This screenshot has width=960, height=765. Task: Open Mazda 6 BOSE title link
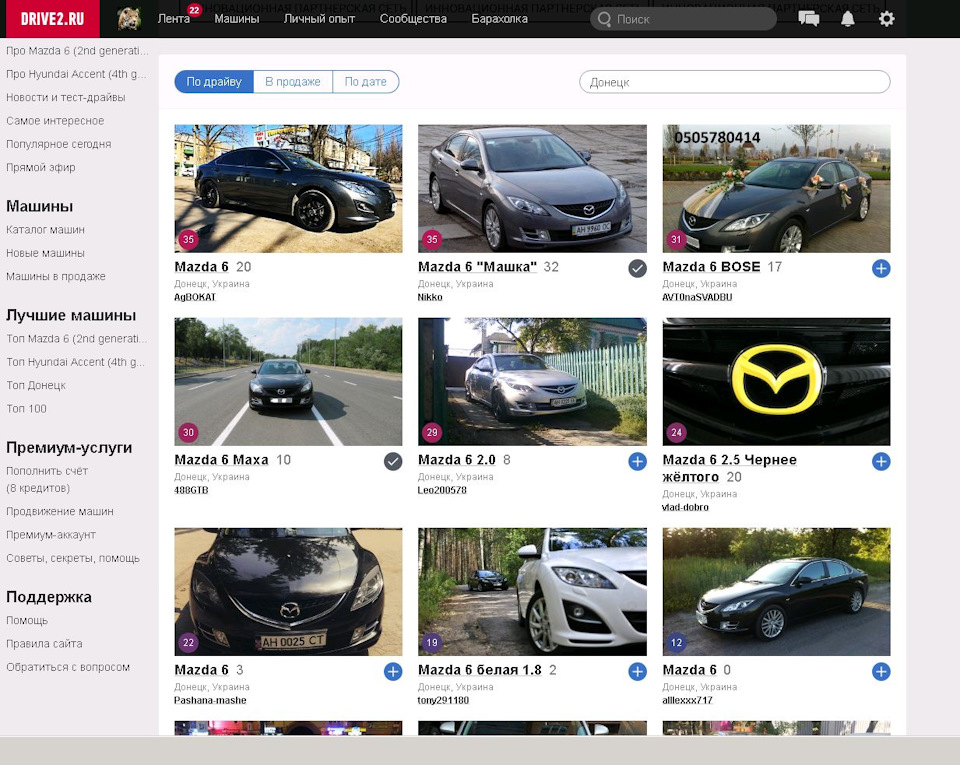point(711,267)
